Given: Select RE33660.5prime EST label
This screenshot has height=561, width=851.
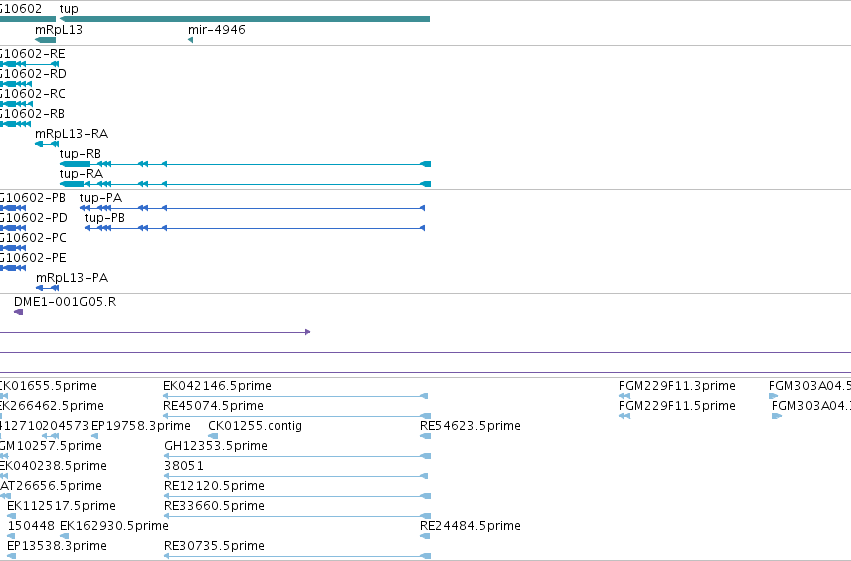Looking at the screenshot, I should [214, 506].
